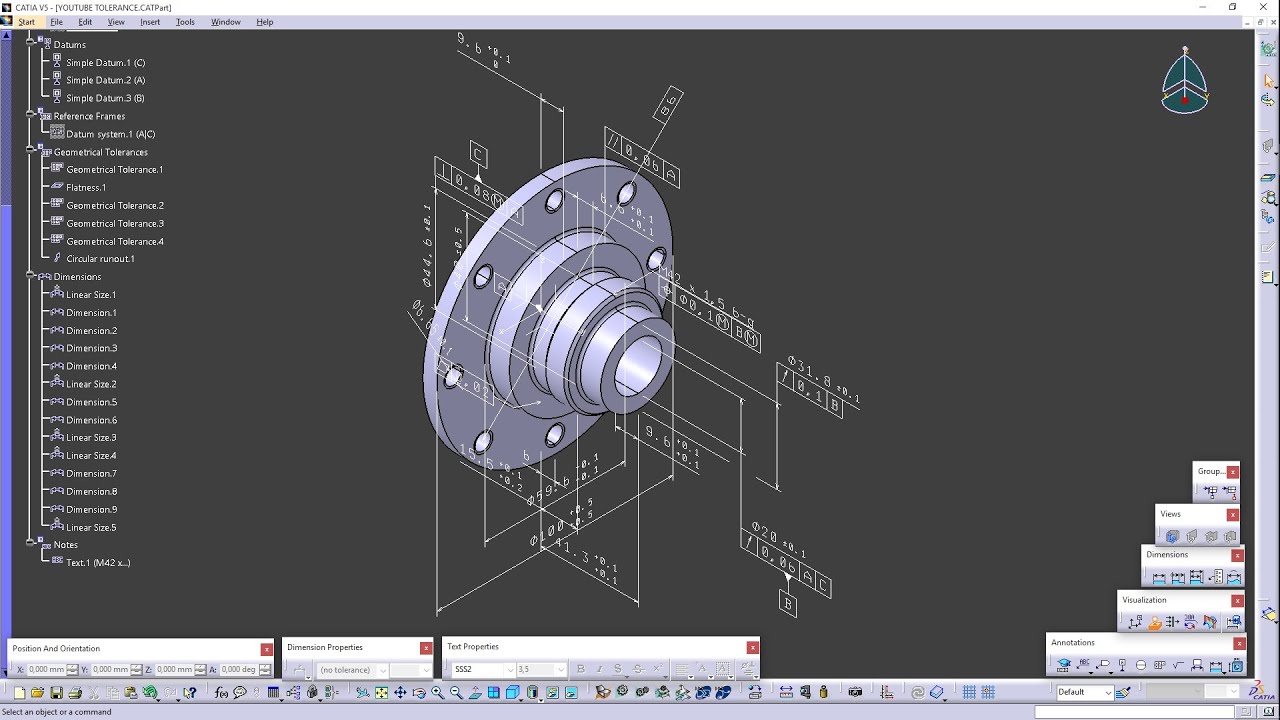The width and height of the screenshot is (1280, 720).
Task: Close the Text Properties toolbar
Action: pyautogui.click(x=752, y=647)
